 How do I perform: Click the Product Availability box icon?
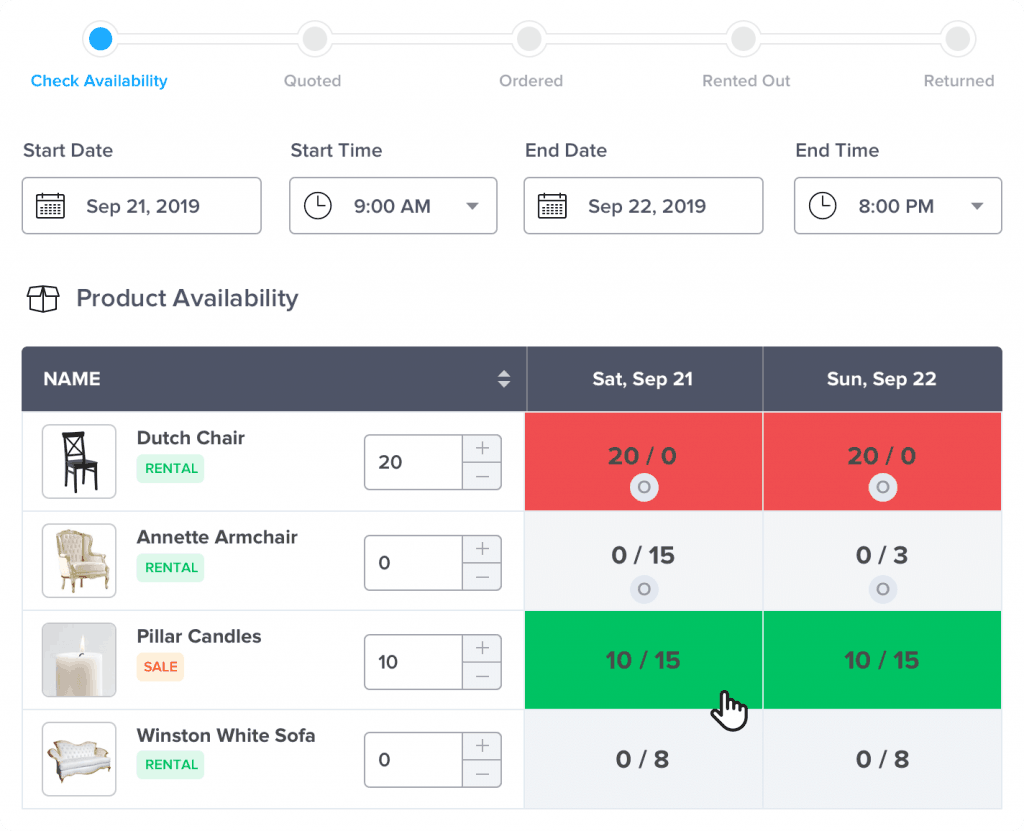point(42,298)
